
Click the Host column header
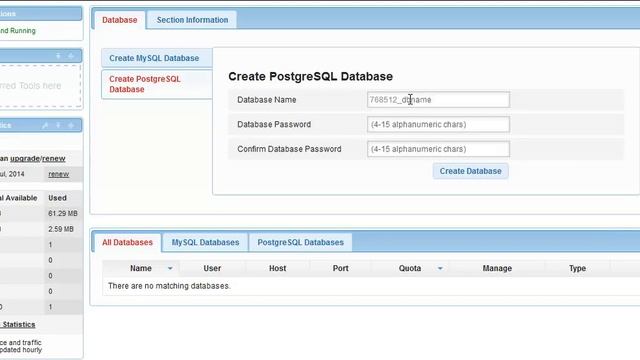pyautogui.click(x=278, y=269)
